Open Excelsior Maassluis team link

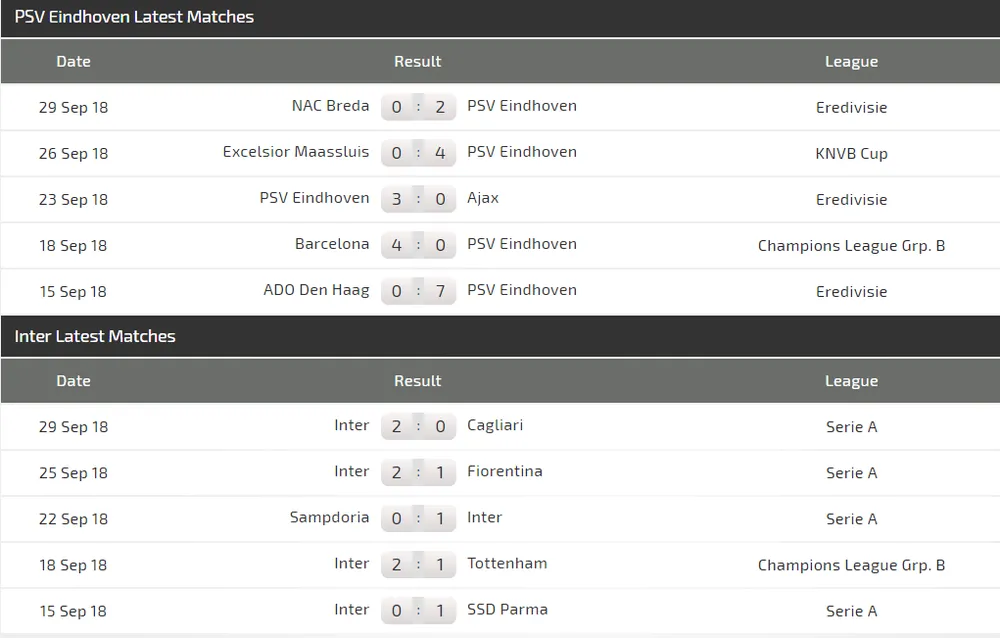click(296, 152)
